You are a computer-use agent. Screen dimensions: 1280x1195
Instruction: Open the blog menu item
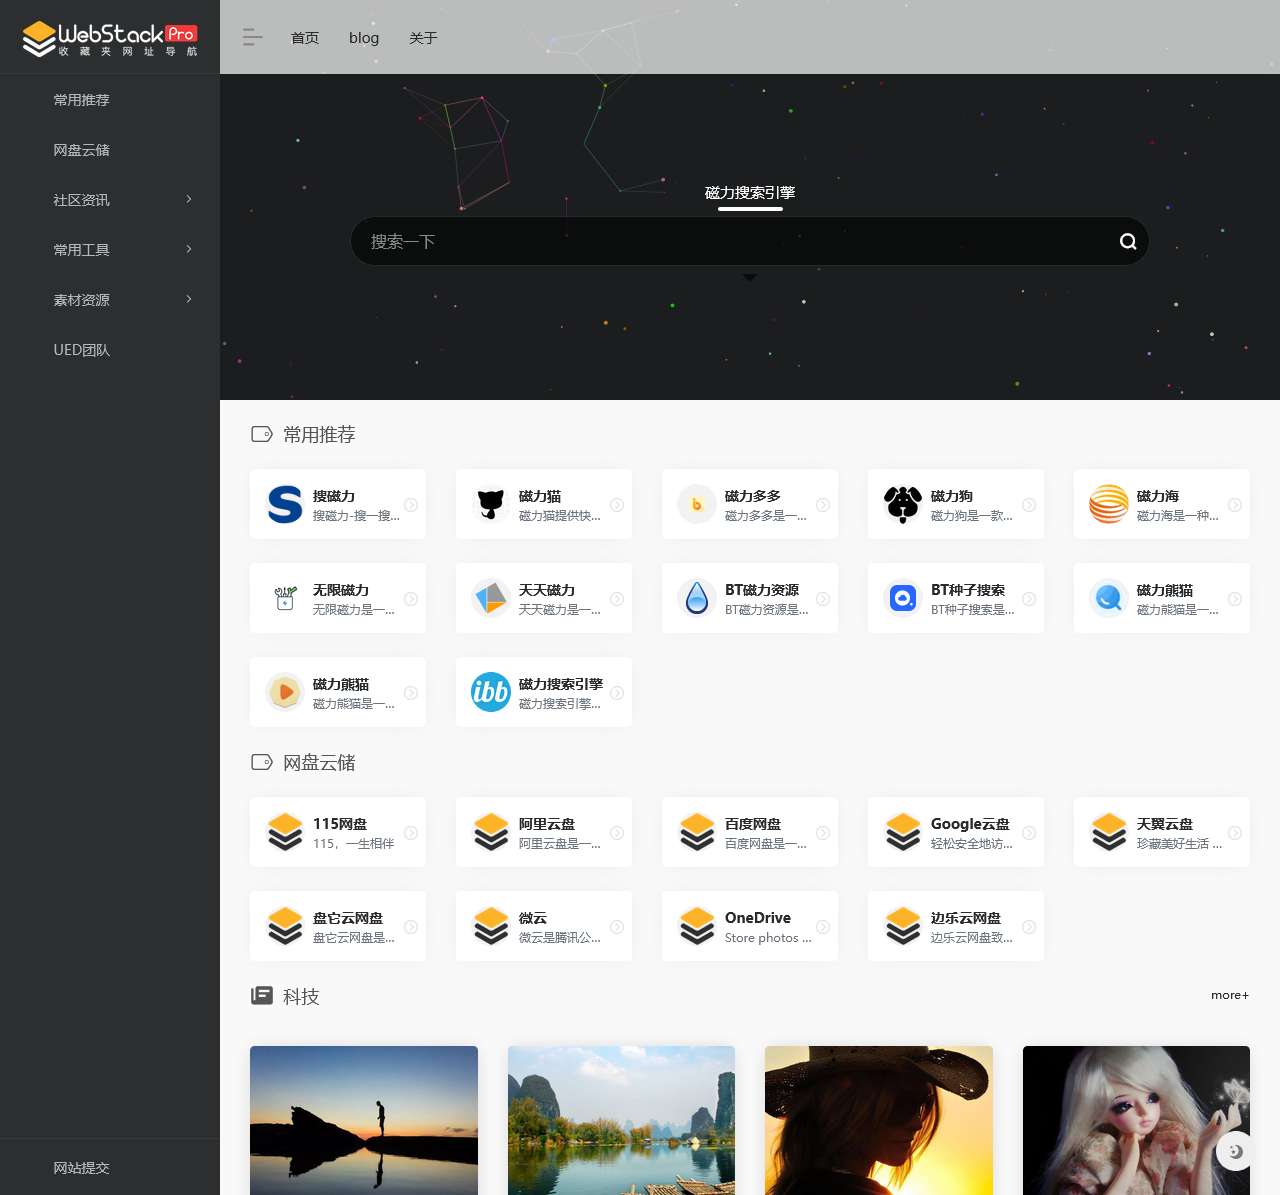click(x=364, y=38)
